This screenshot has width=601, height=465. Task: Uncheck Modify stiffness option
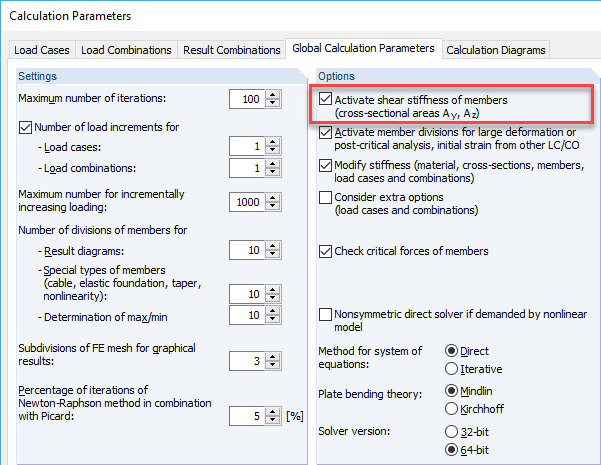click(x=326, y=165)
